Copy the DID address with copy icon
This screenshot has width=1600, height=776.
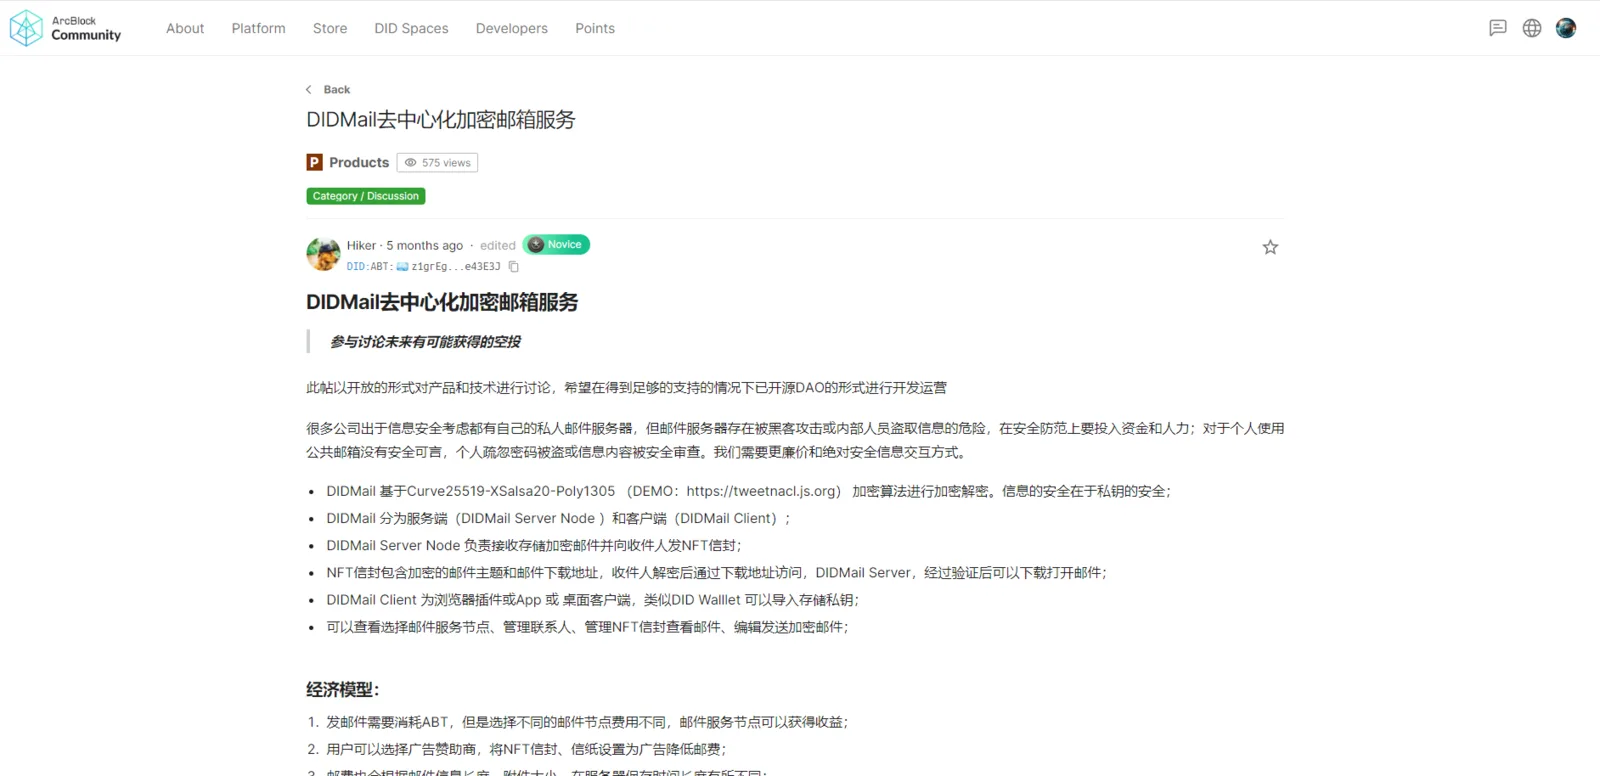click(514, 267)
